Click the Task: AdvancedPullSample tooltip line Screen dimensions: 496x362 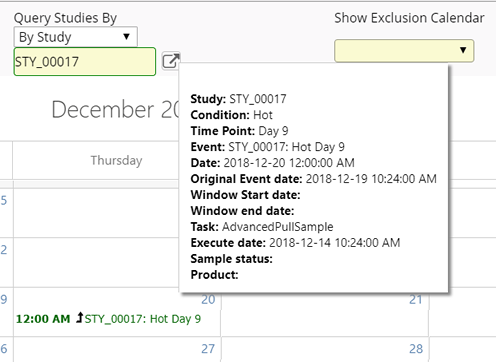[x=262, y=227]
